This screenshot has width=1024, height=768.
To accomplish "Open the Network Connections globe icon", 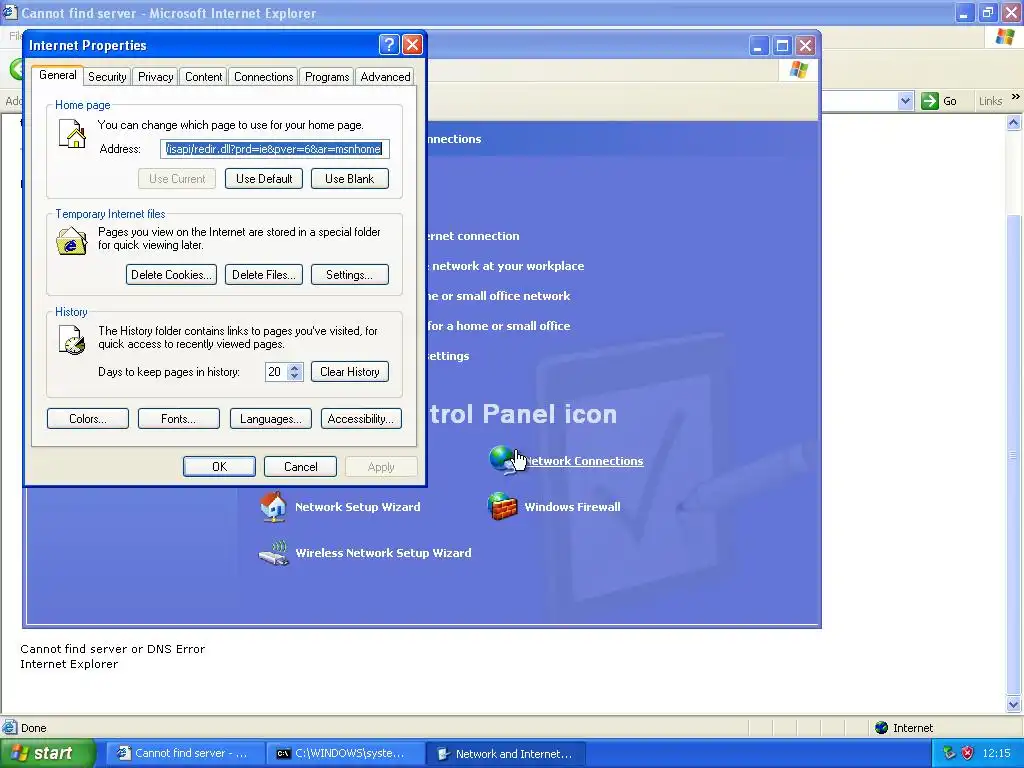I will pyautogui.click(x=502, y=460).
